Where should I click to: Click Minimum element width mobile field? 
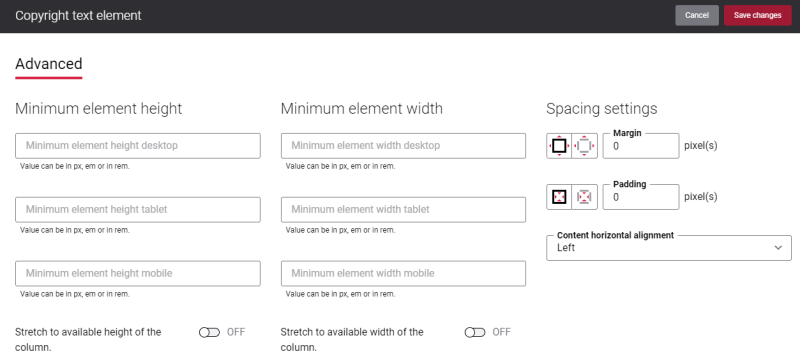tap(403, 274)
